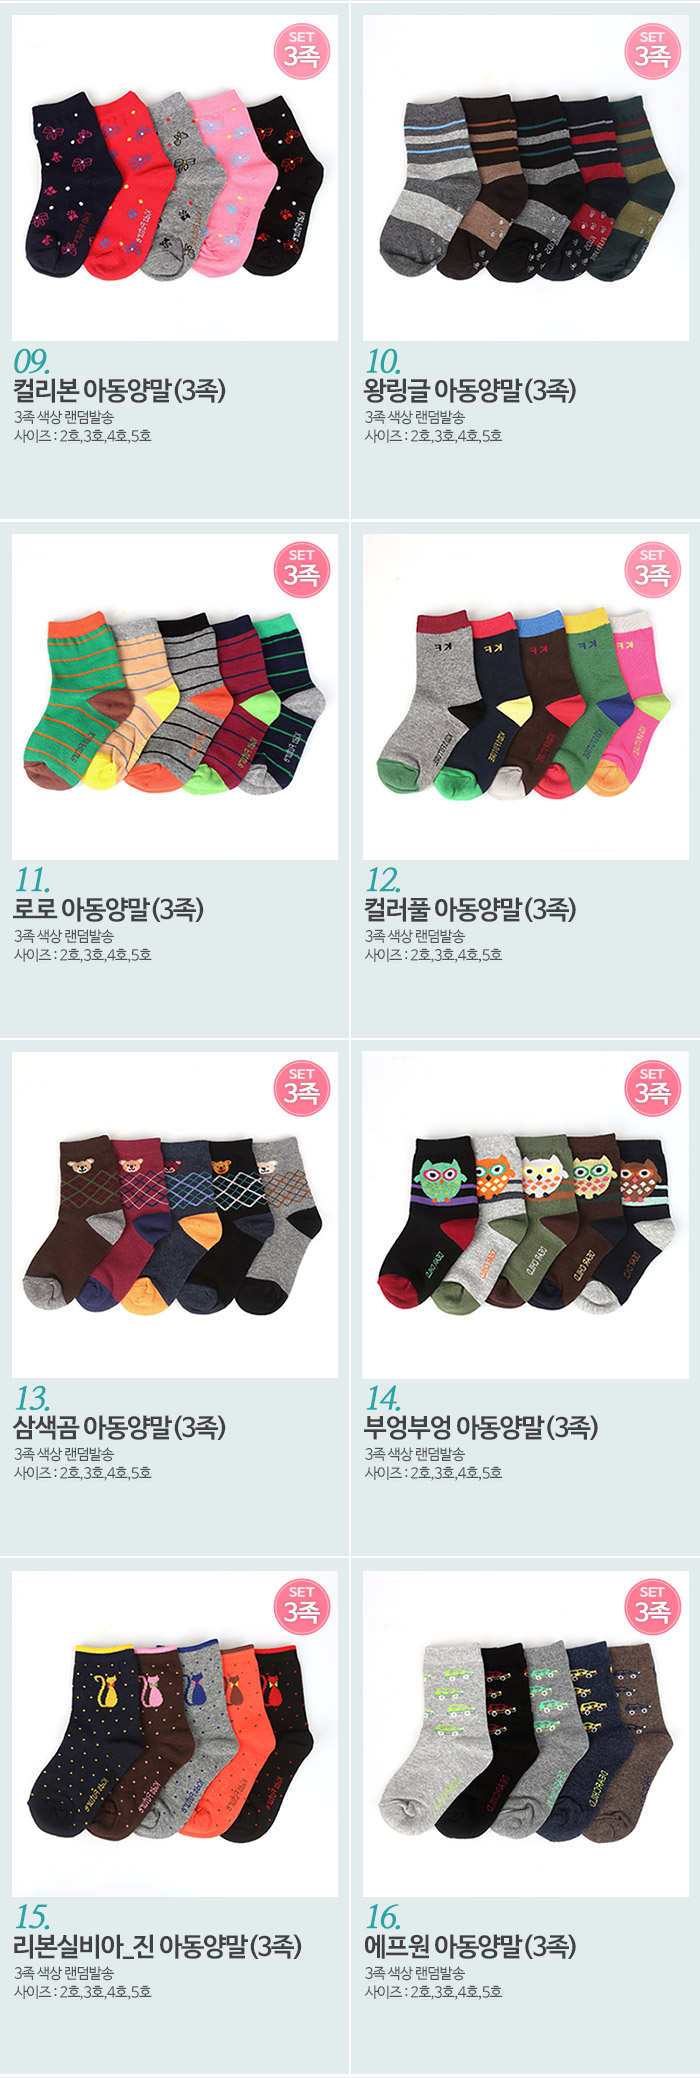Click SET 3족 badge on item 15

coord(301,1606)
